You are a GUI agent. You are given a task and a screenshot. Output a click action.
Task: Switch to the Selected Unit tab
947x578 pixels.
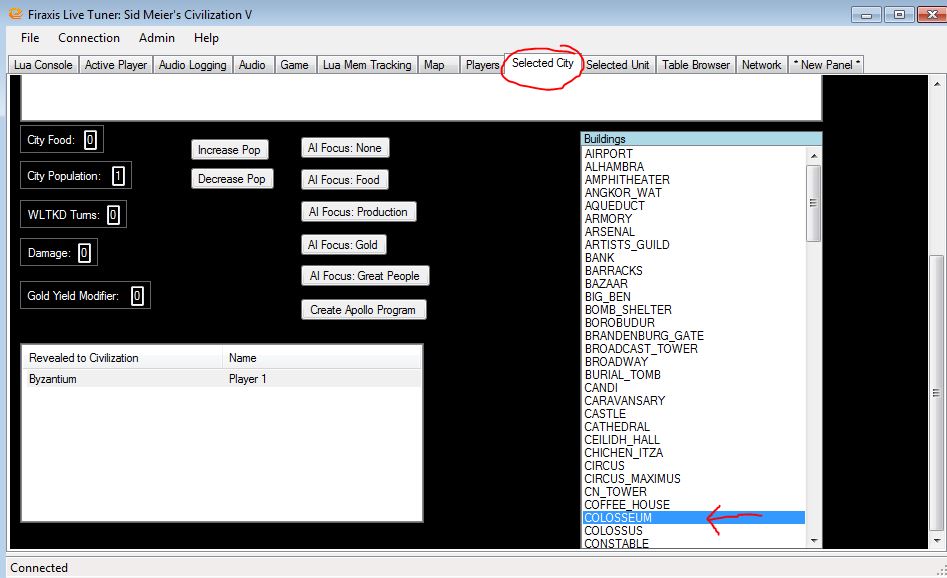click(617, 65)
